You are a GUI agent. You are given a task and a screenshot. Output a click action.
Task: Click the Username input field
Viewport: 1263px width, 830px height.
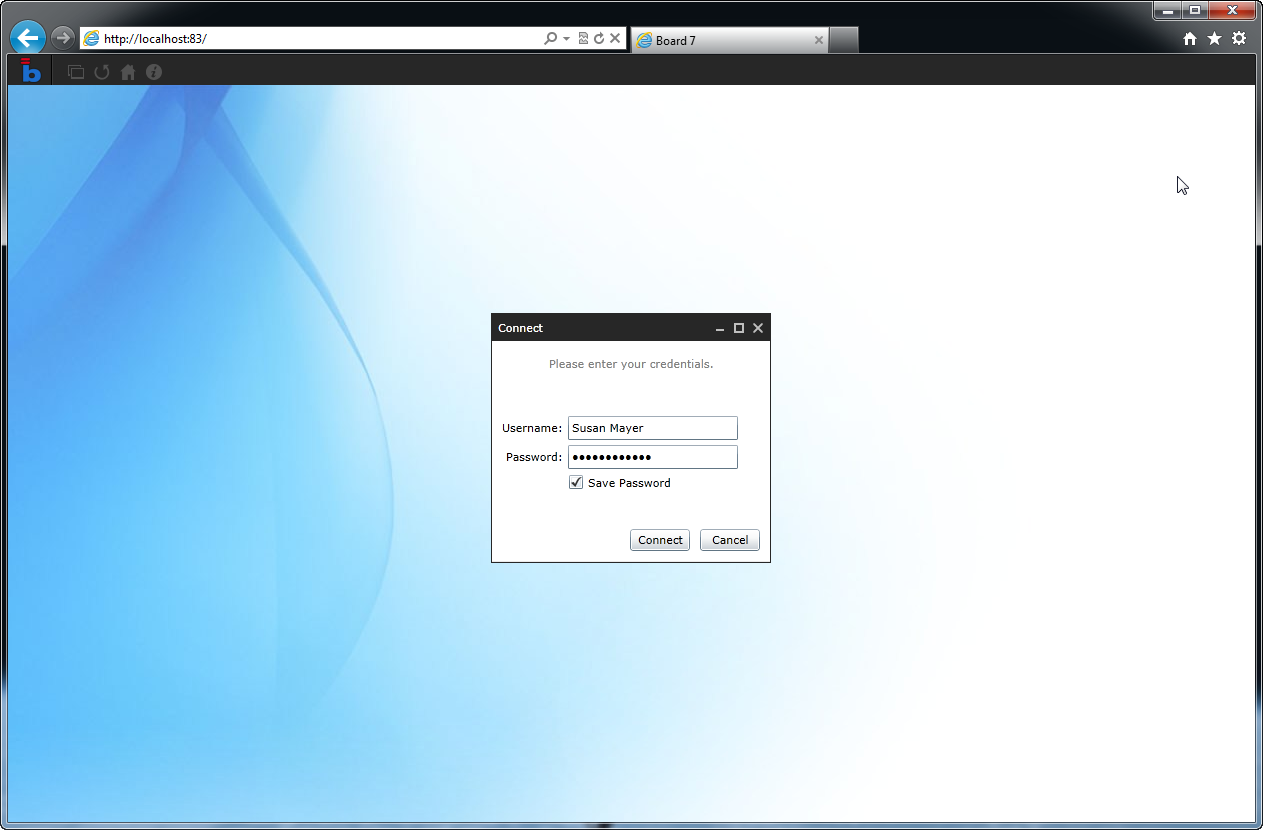point(652,428)
